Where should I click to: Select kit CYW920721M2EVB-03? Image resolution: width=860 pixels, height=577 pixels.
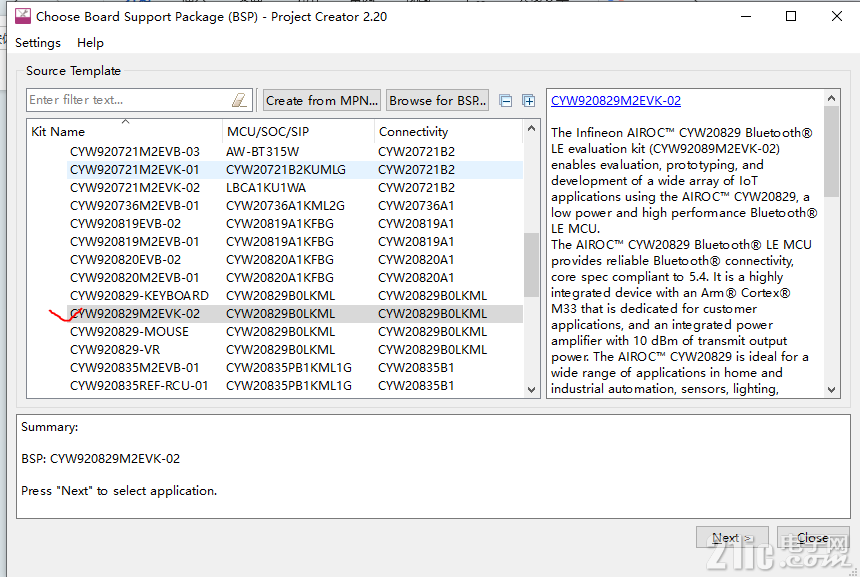coord(135,151)
